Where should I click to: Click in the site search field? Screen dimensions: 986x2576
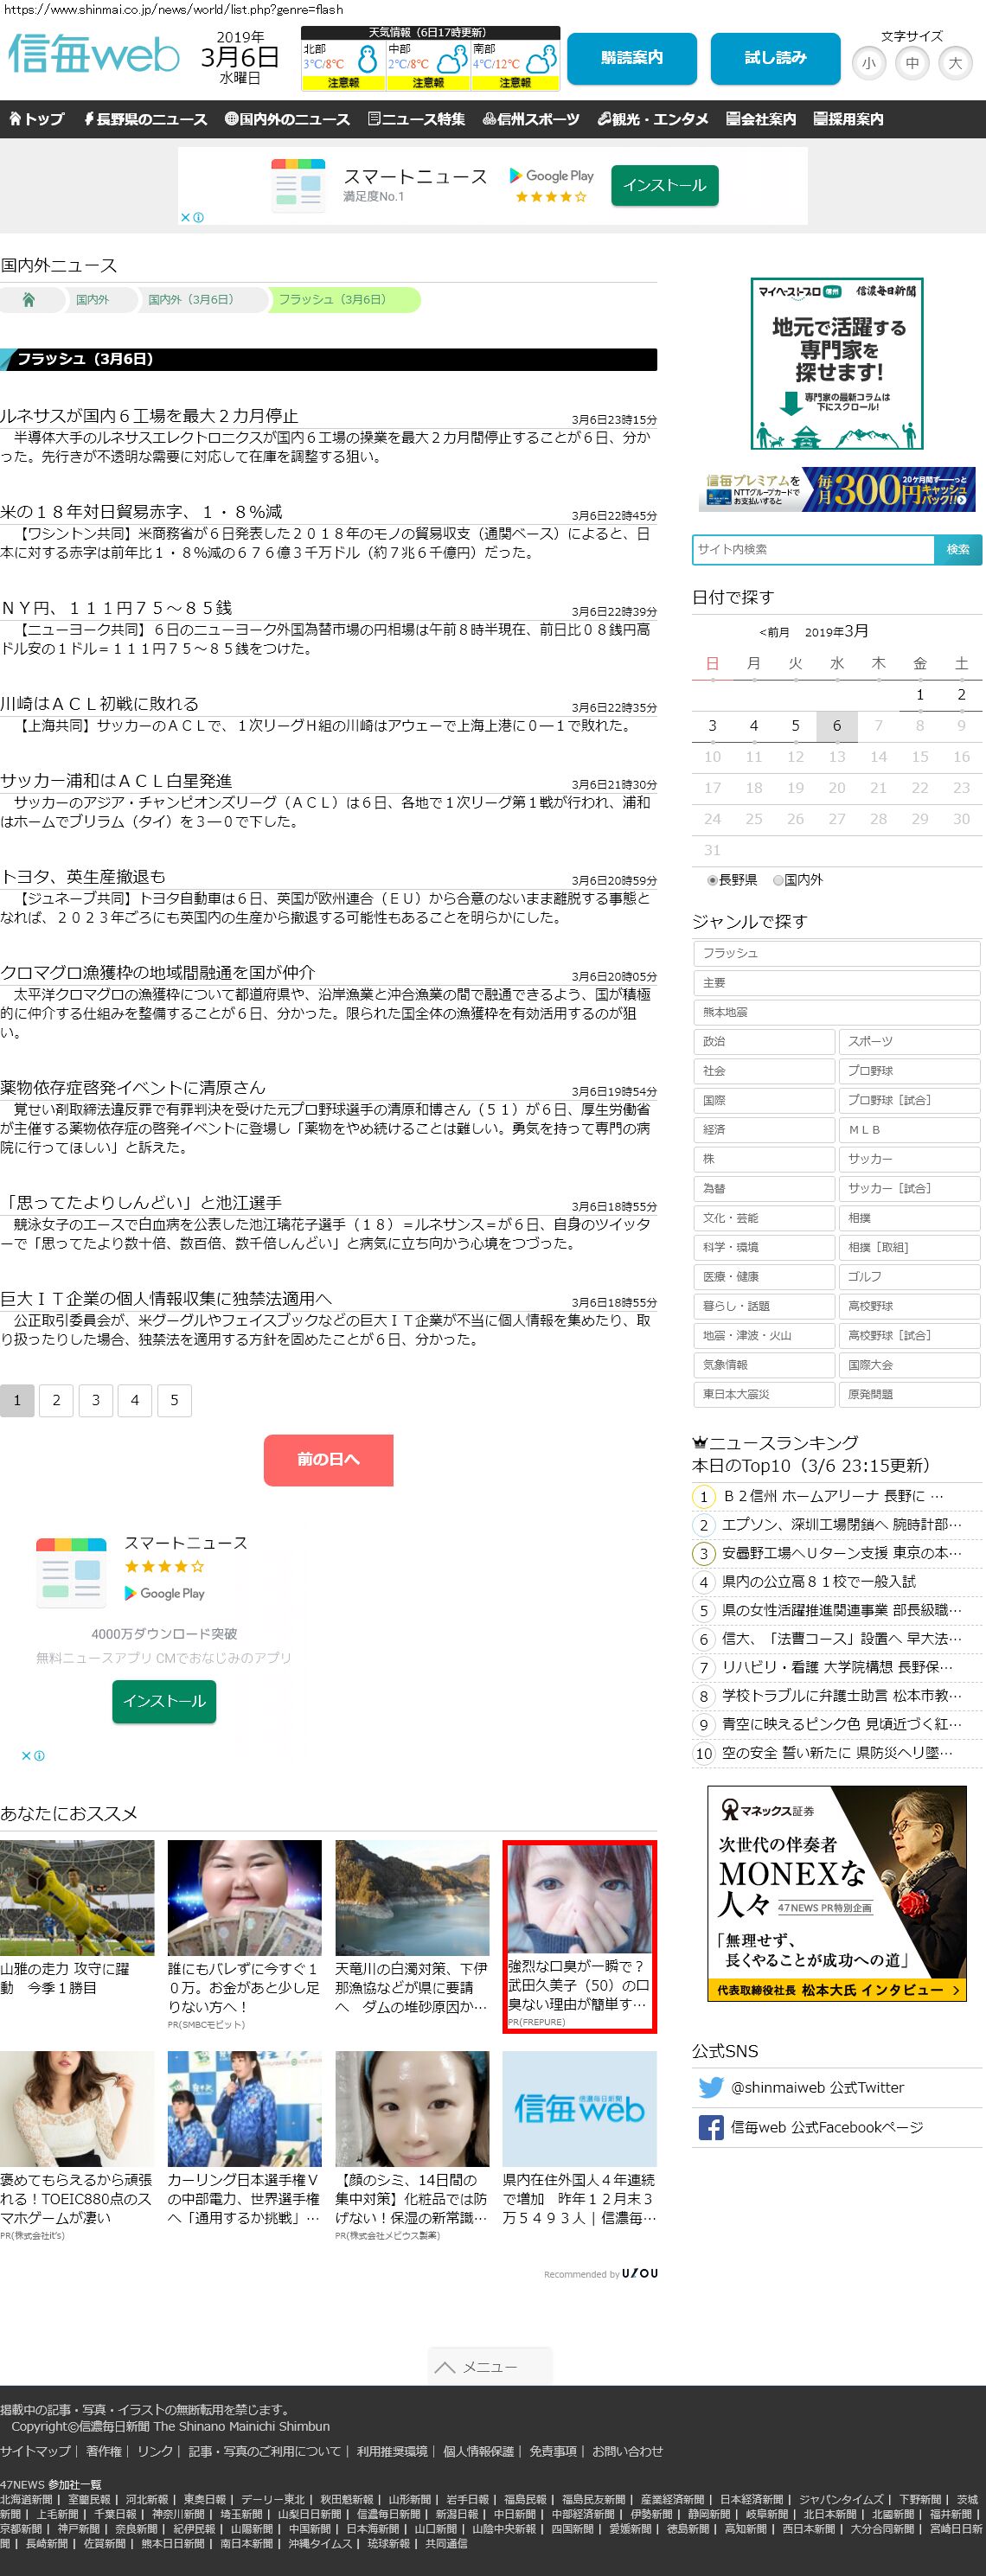[x=812, y=549]
